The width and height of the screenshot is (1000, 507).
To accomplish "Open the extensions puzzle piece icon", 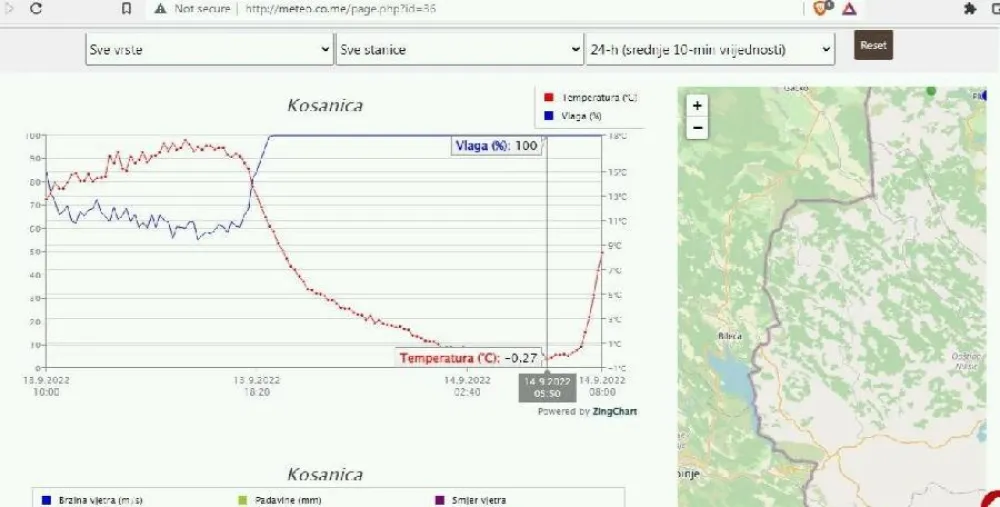I will click(970, 8).
